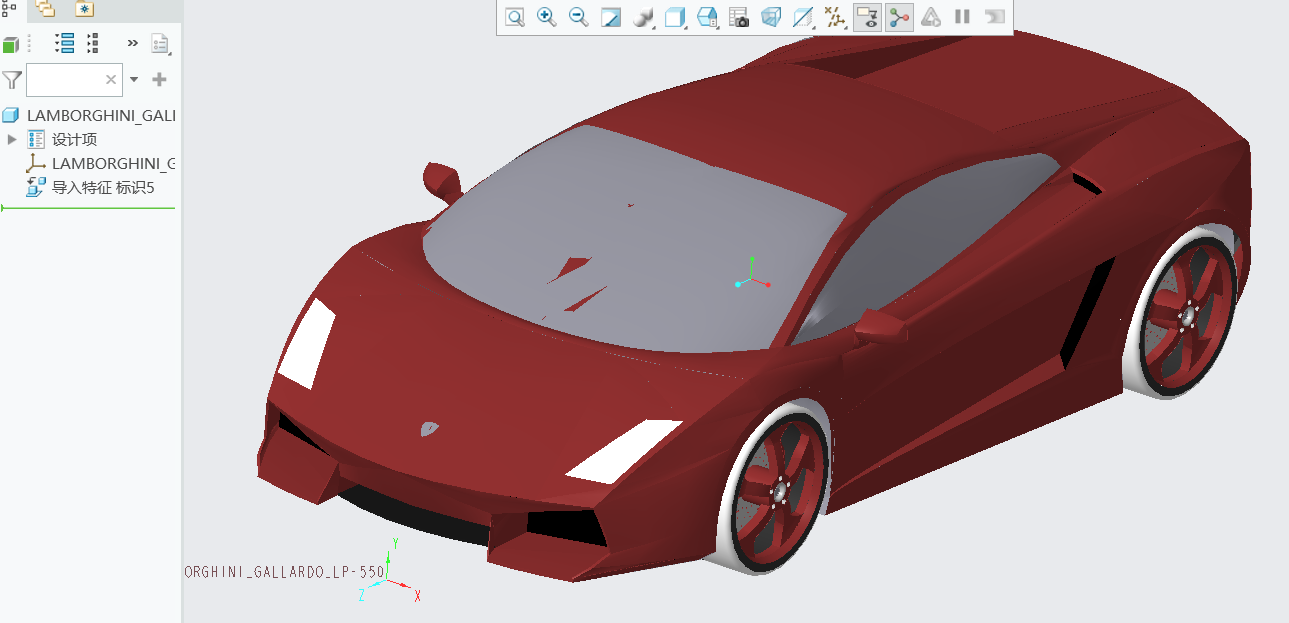Toggle the annotation display eye icon
This screenshot has height=623, width=1289.
pos(867,17)
